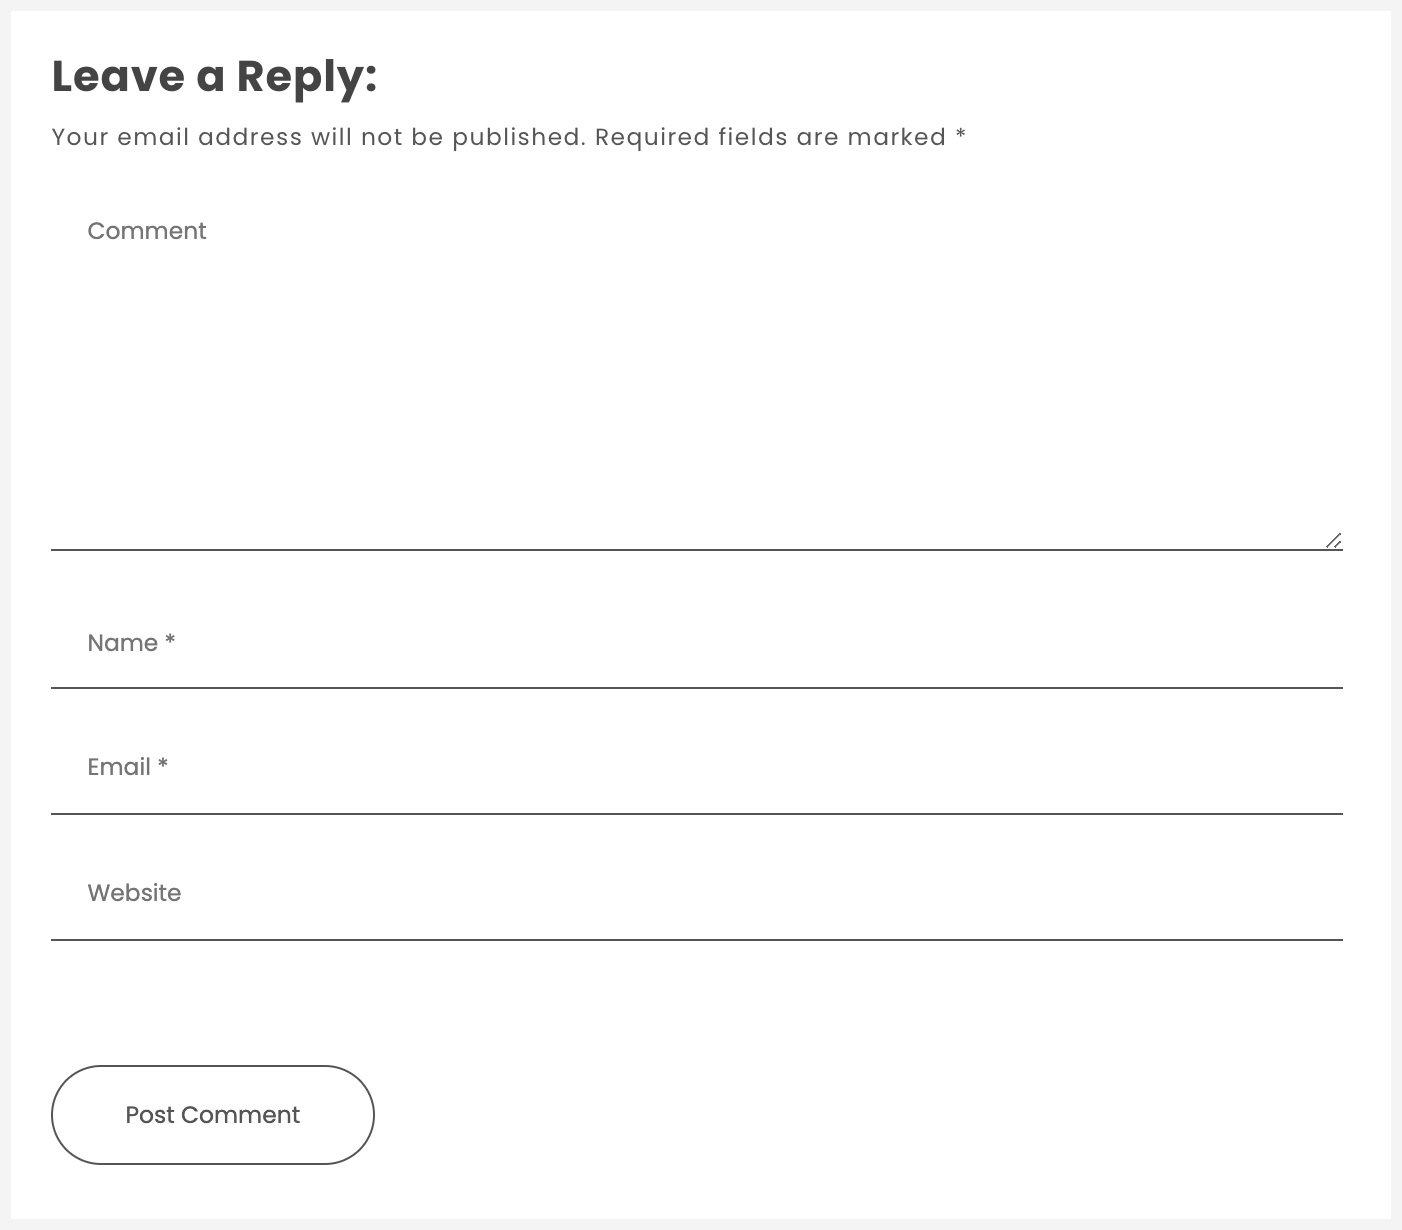Click the 'Email *' placeholder label
The width and height of the screenshot is (1402, 1230).
(127, 767)
